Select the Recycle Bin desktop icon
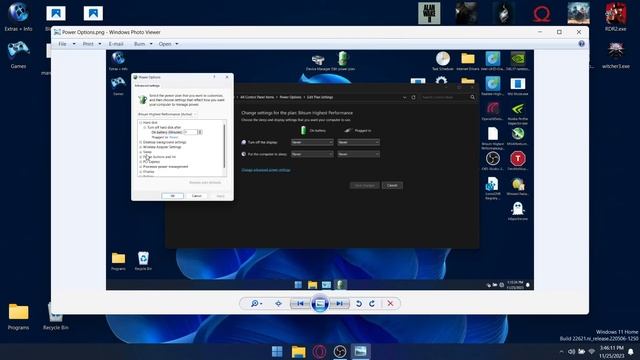Viewport: 640px width, 360px height. (x=56, y=316)
